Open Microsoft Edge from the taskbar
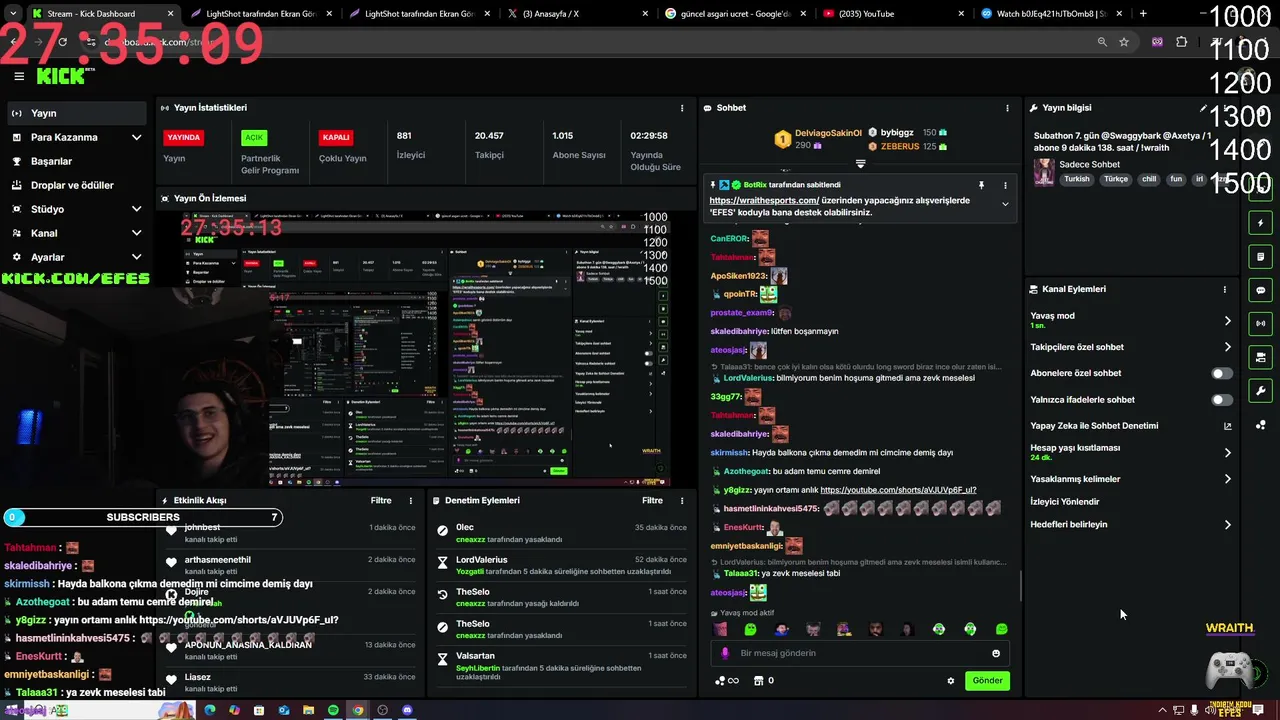The height and width of the screenshot is (720, 1280). 210,710
